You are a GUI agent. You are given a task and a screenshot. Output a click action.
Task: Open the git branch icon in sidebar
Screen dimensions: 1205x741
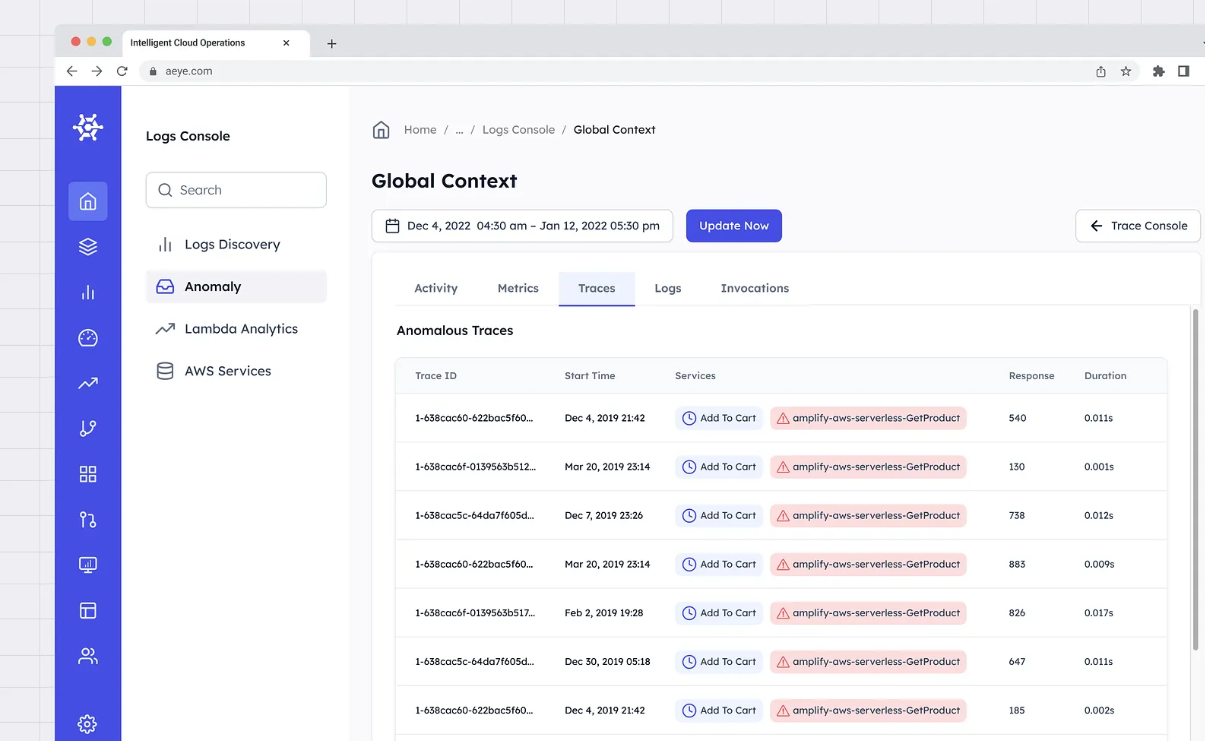coord(88,428)
